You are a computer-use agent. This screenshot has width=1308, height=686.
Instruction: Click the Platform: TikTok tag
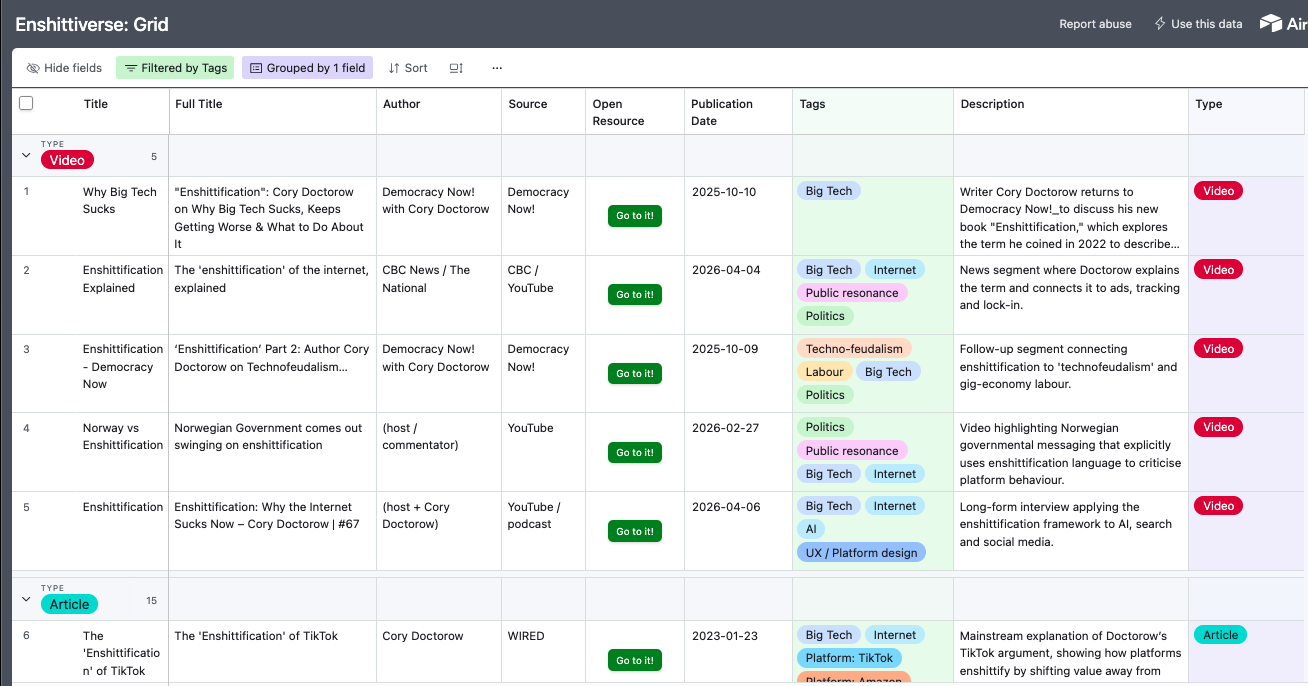[x=849, y=658]
